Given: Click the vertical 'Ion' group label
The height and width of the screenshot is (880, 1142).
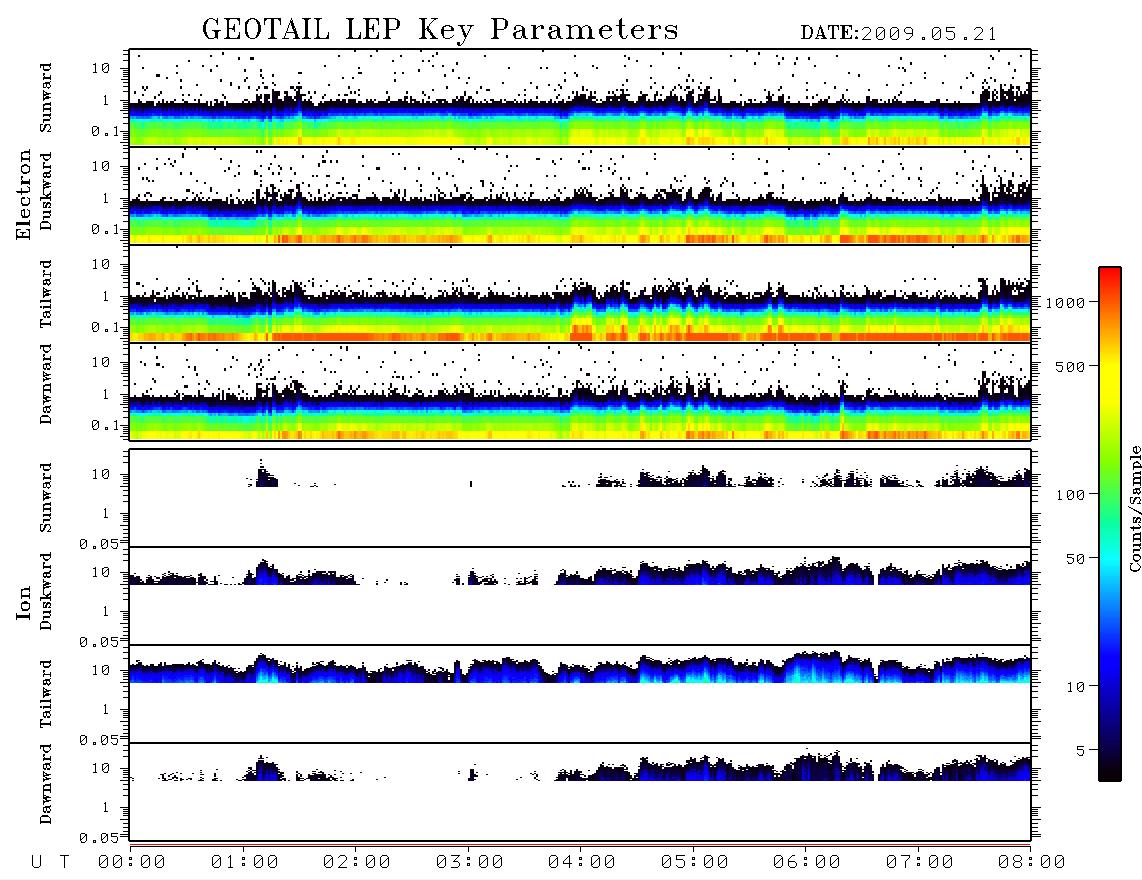Looking at the screenshot, I should [x=23, y=603].
